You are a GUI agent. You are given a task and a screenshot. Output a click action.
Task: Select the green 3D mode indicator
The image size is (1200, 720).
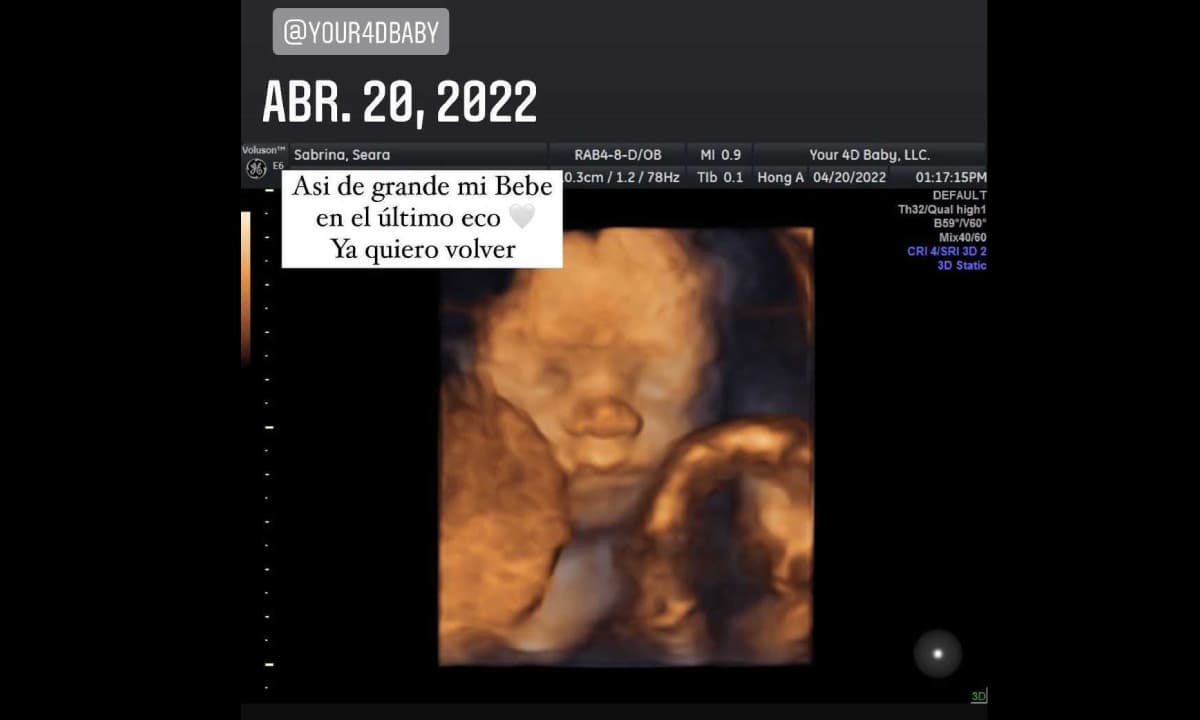point(978,696)
